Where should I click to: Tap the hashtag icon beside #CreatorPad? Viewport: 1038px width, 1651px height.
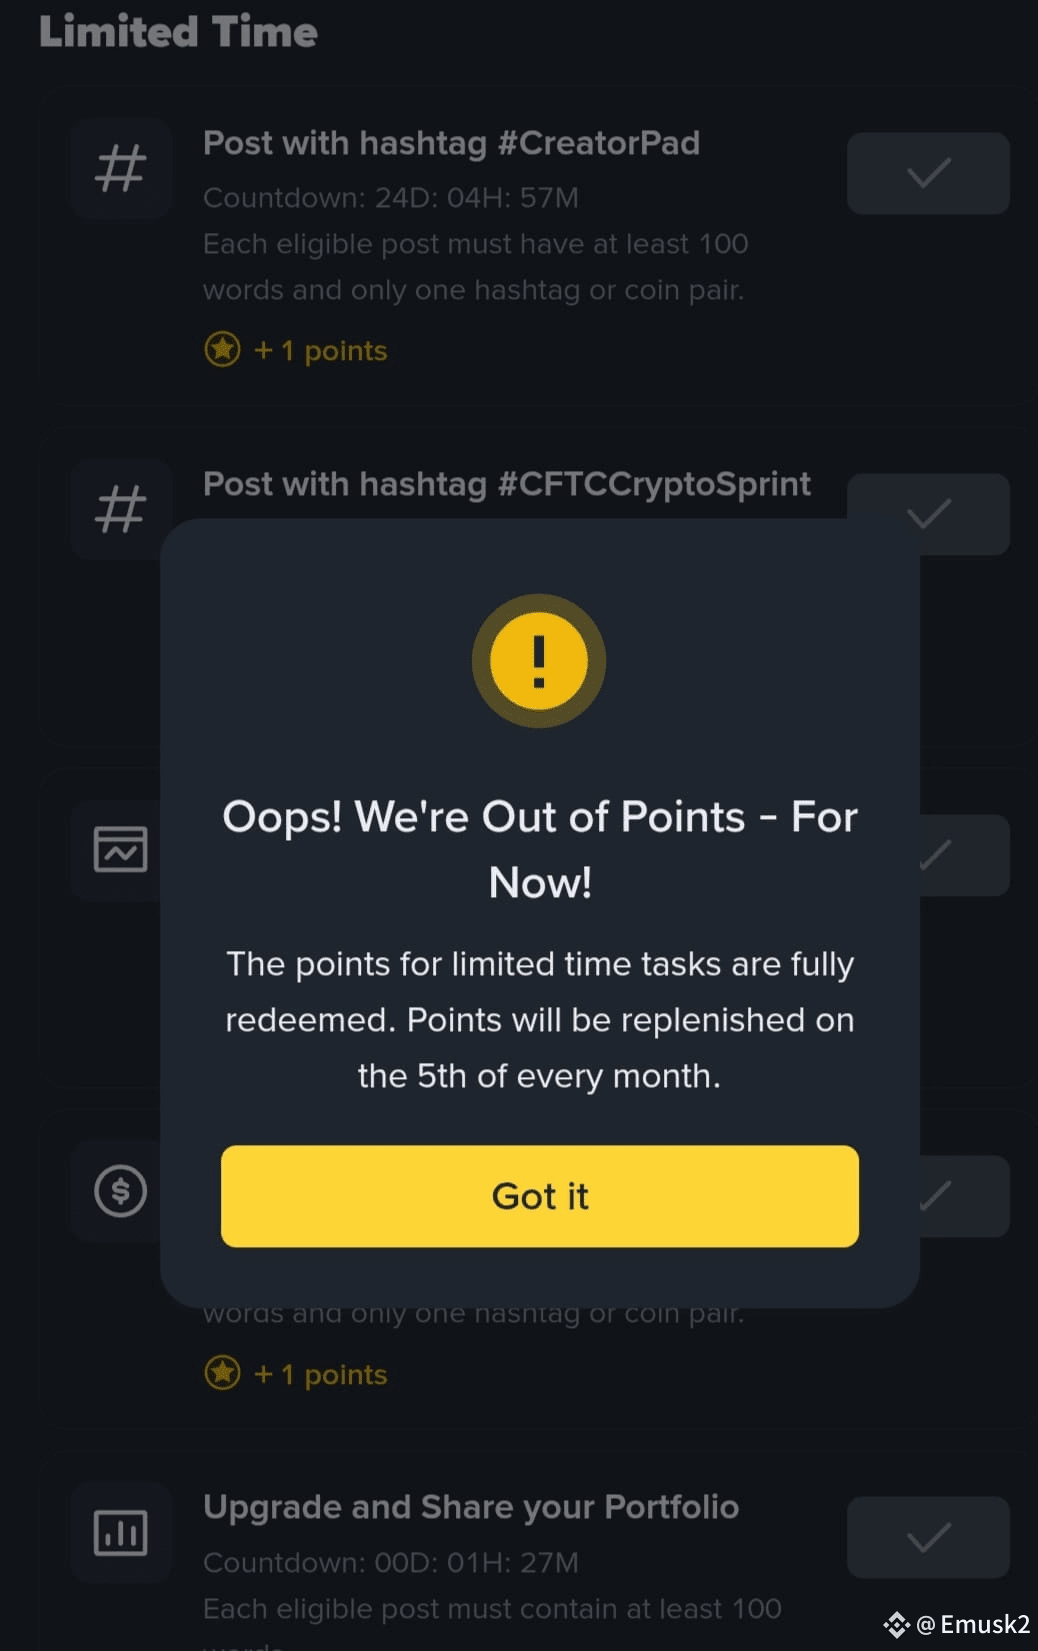click(121, 168)
